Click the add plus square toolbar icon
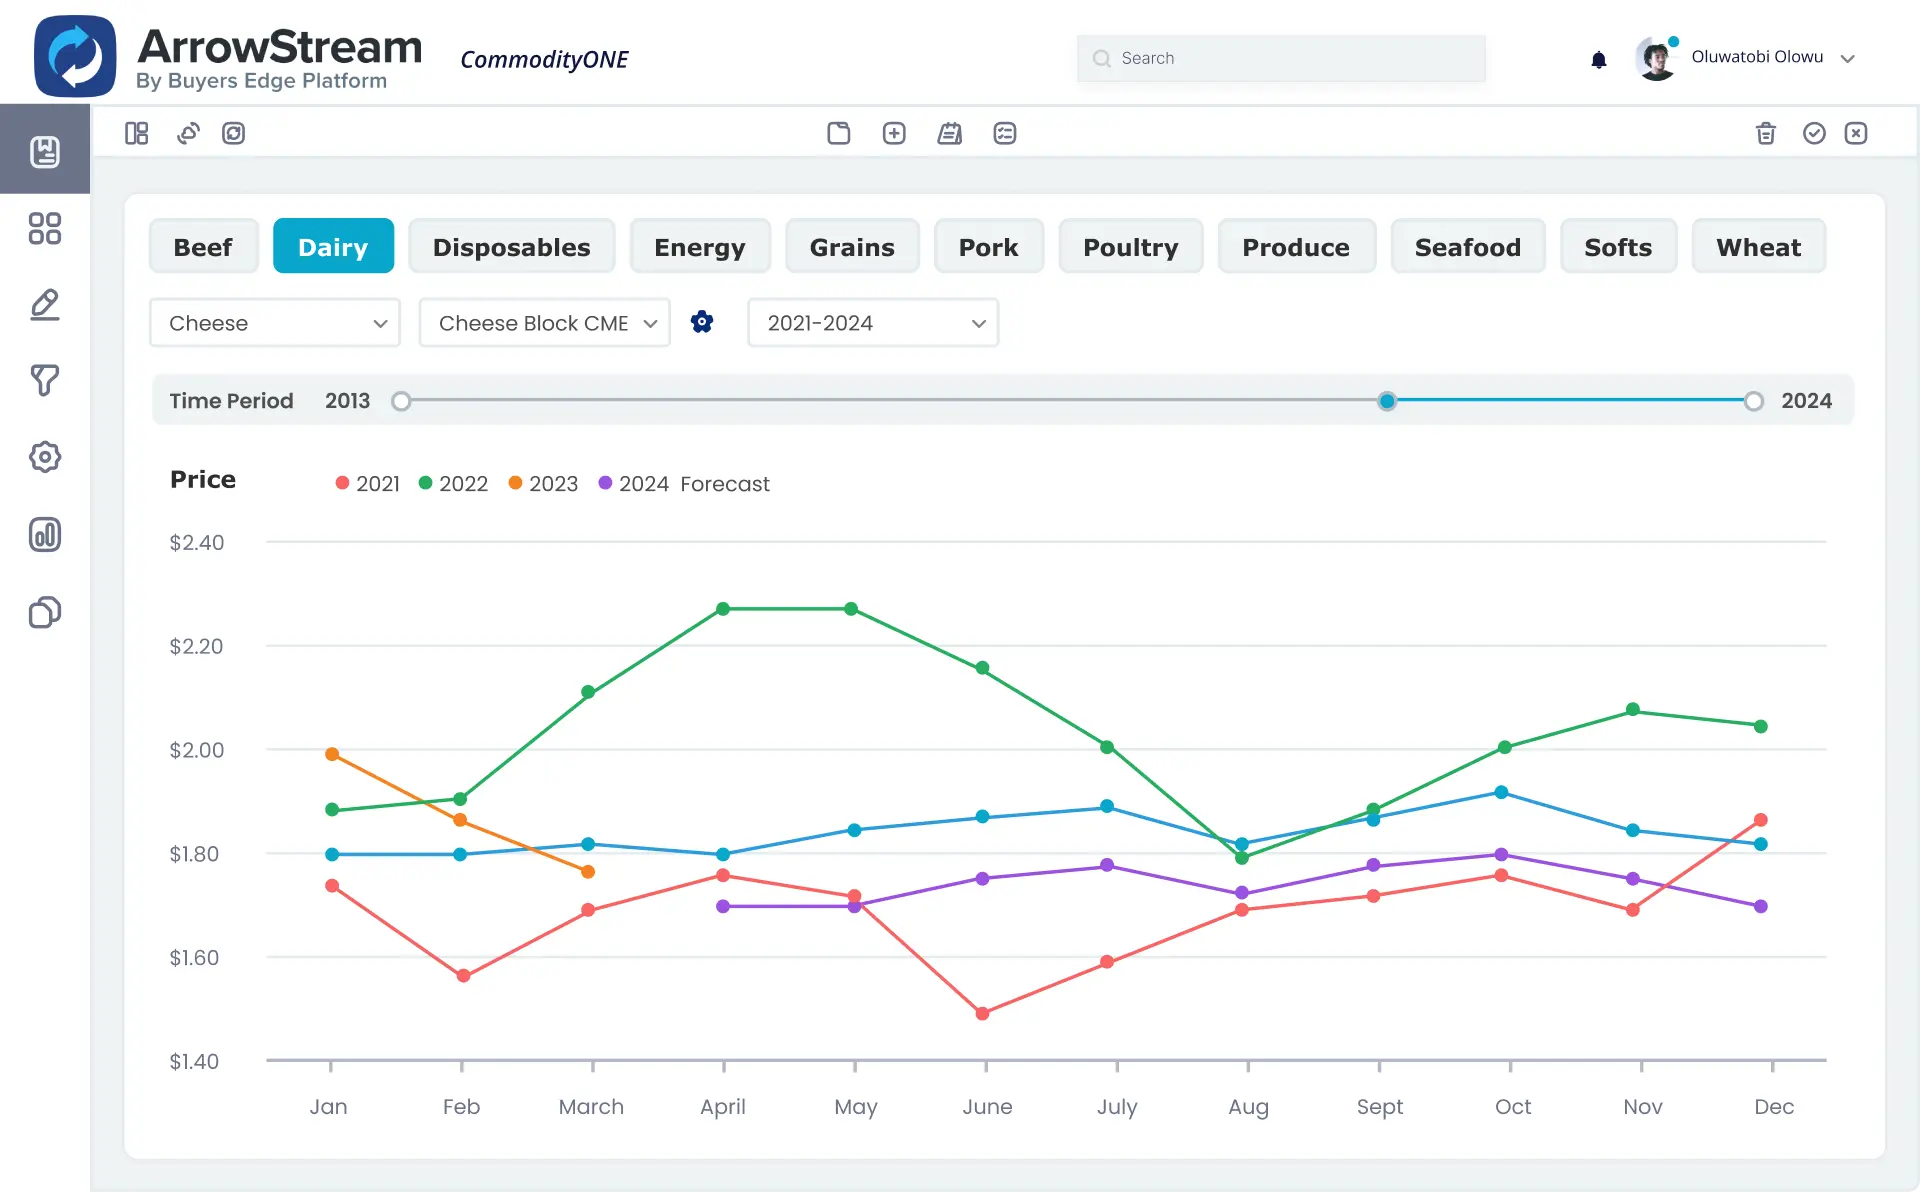 pos(894,133)
